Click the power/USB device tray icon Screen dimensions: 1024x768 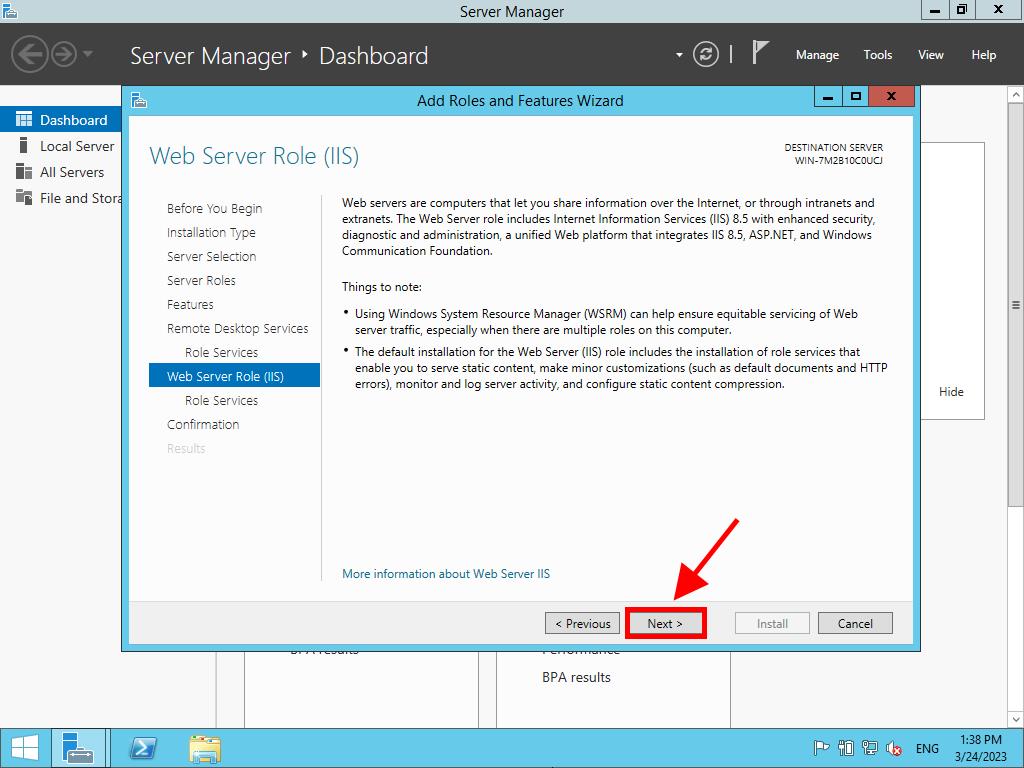(x=846, y=748)
